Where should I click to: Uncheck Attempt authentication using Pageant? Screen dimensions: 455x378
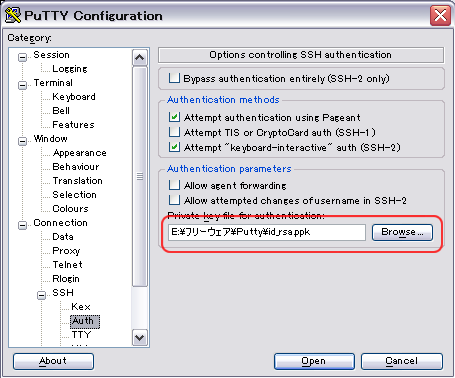174,117
